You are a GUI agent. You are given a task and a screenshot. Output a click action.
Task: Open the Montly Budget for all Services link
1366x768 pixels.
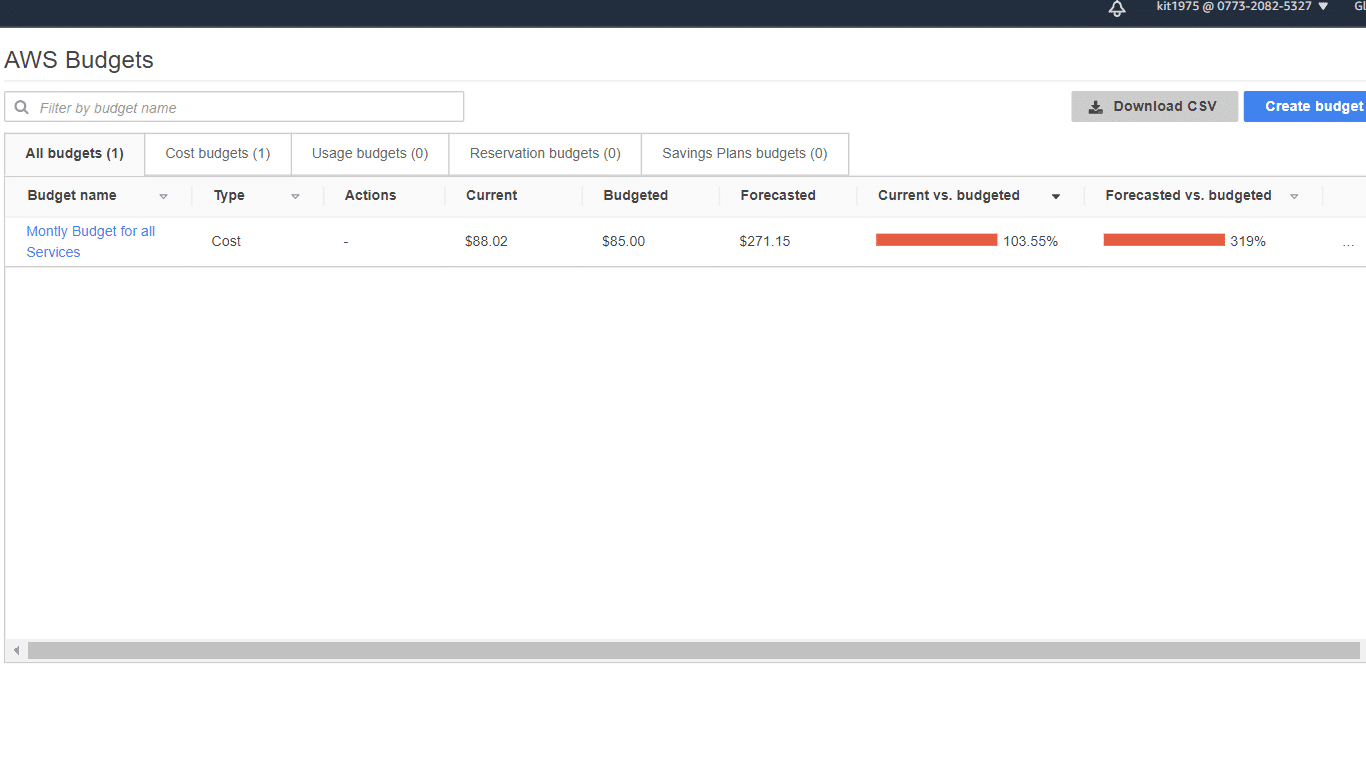click(x=90, y=241)
